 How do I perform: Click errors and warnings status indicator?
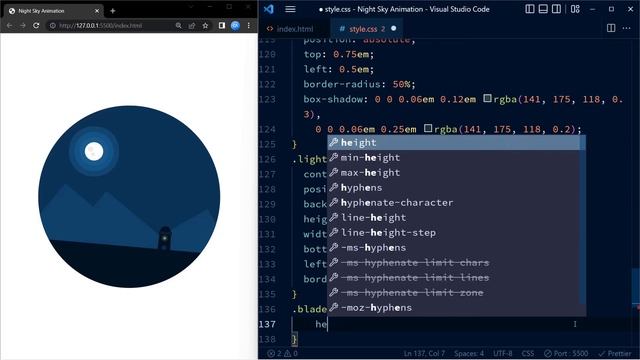(x=282, y=353)
